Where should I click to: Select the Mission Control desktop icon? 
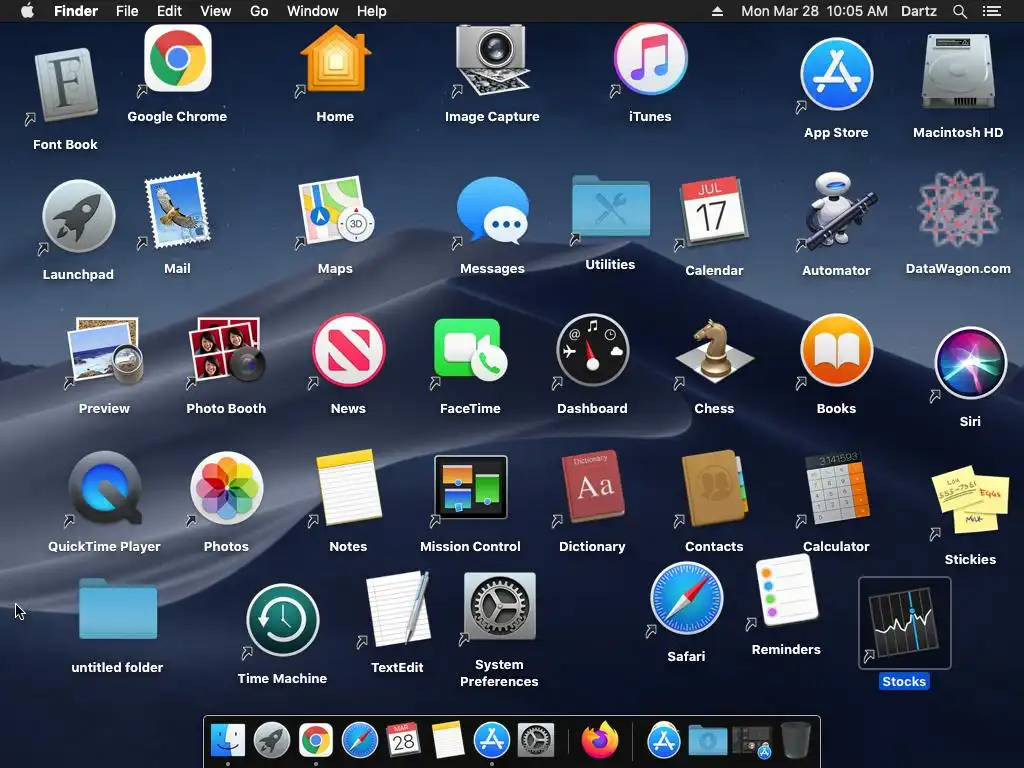(x=470, y=488)
